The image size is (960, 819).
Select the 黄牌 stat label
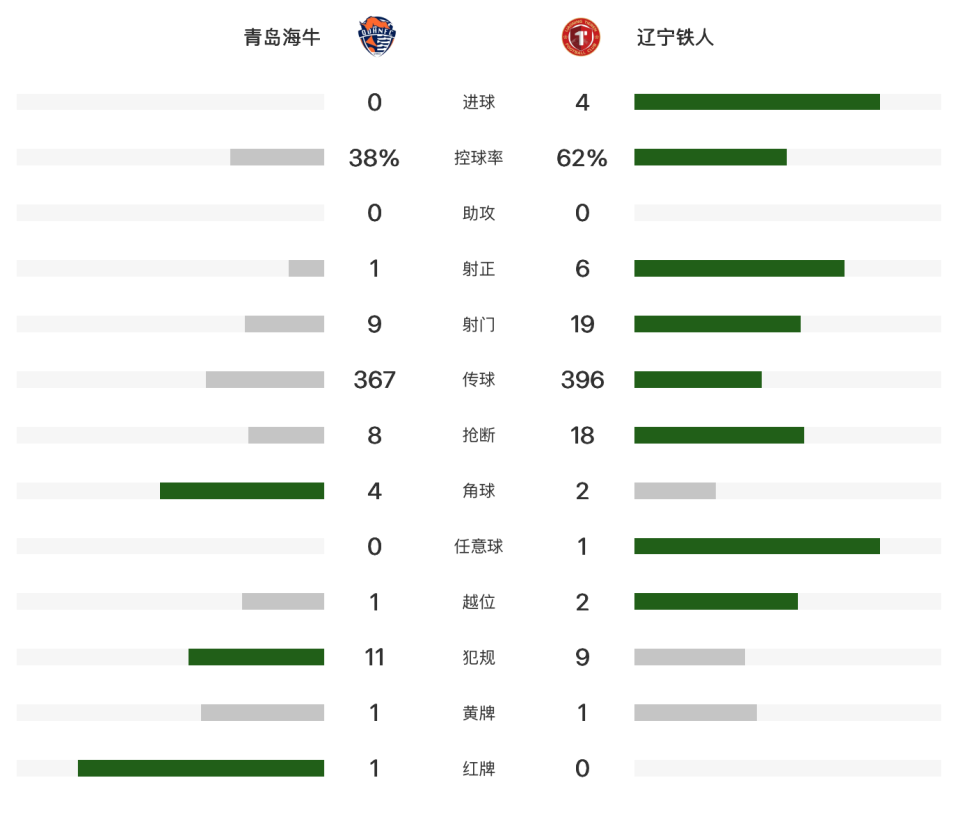479,713
